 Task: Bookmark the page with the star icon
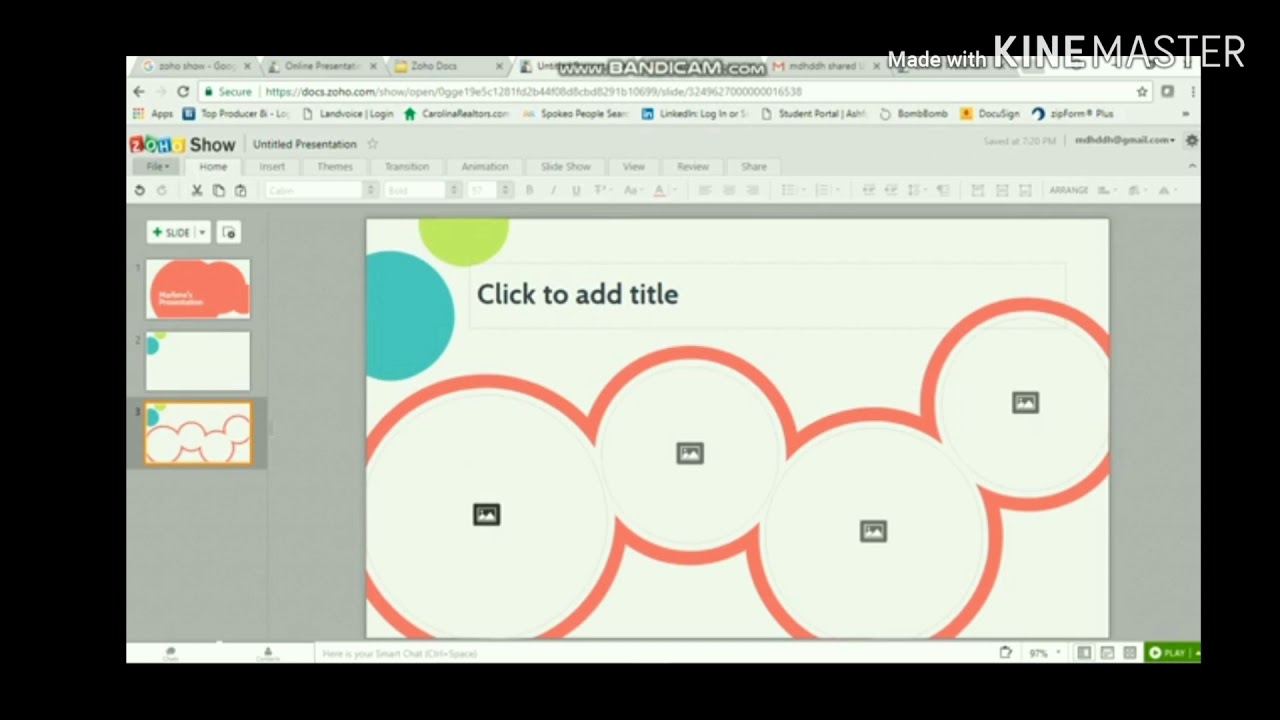pos(1142,91)
